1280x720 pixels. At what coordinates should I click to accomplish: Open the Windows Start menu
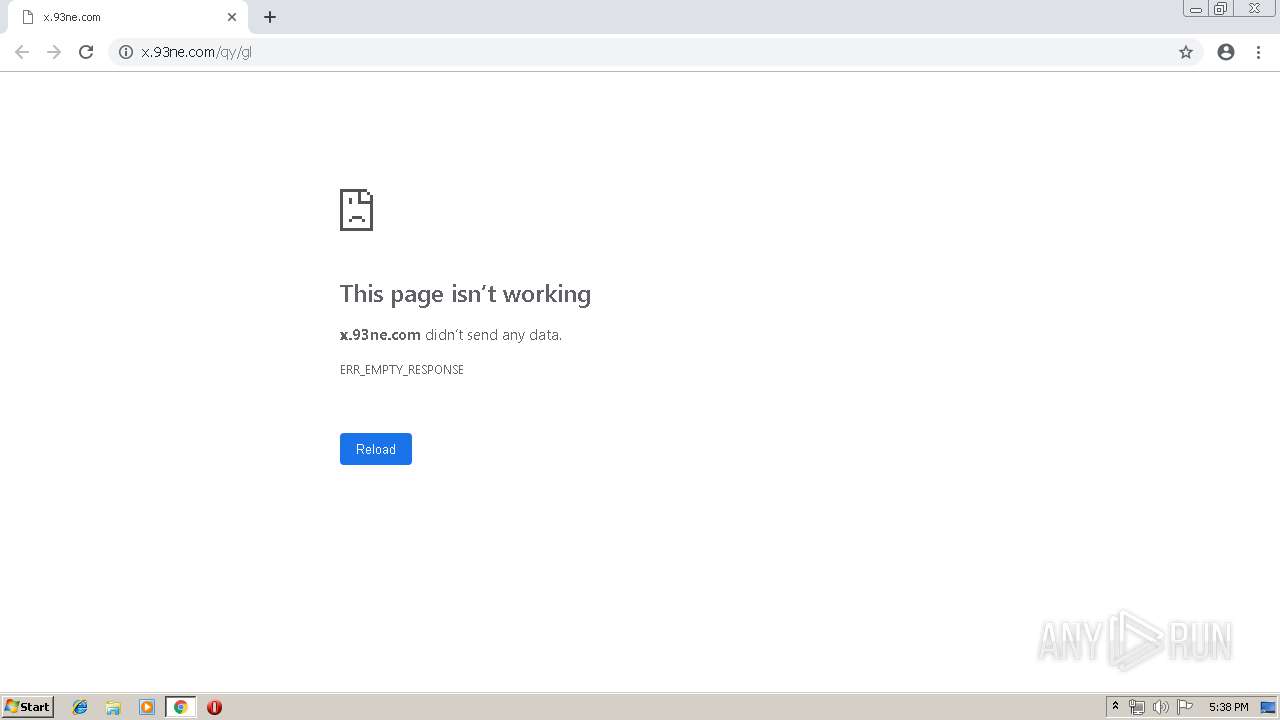pyautogui.click(x=28, y=707)
